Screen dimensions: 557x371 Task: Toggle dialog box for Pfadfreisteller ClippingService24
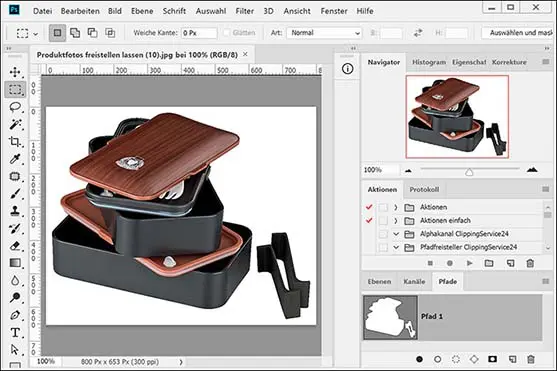(383, 247)
